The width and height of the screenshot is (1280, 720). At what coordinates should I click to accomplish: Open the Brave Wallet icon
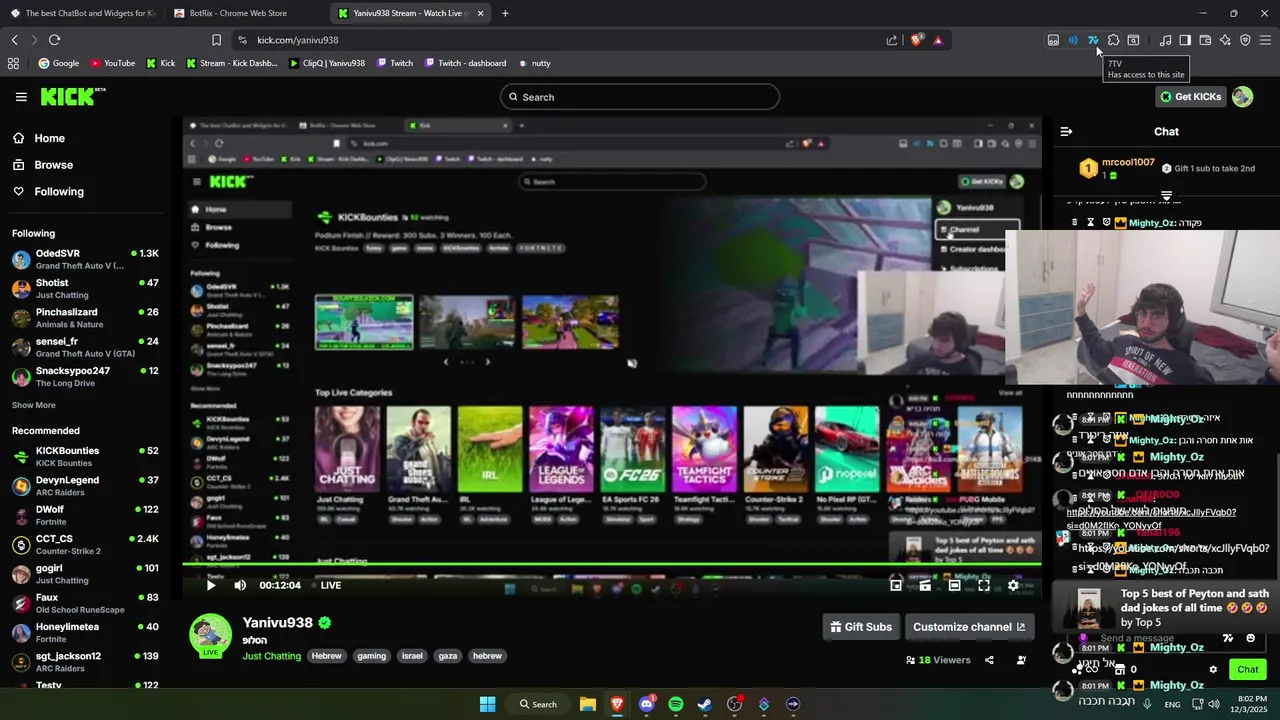[1205, 40]
